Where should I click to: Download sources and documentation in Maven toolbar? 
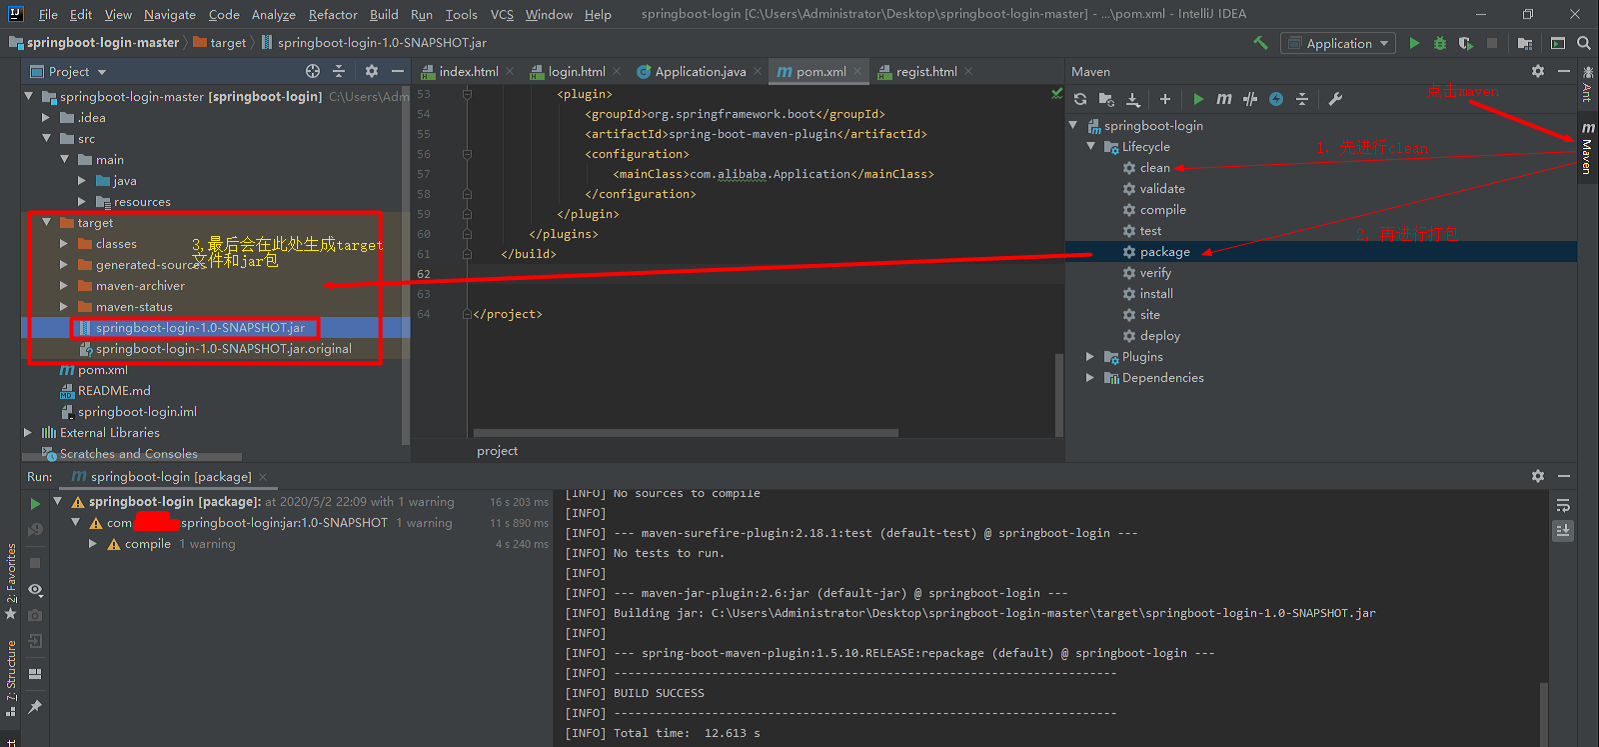pos(1133,99)
